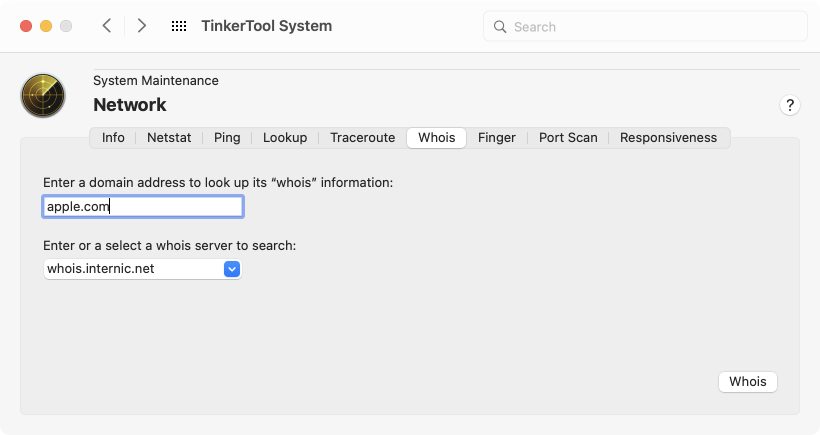Click the 'Enter a domain address' label

[x=218, y=182]
